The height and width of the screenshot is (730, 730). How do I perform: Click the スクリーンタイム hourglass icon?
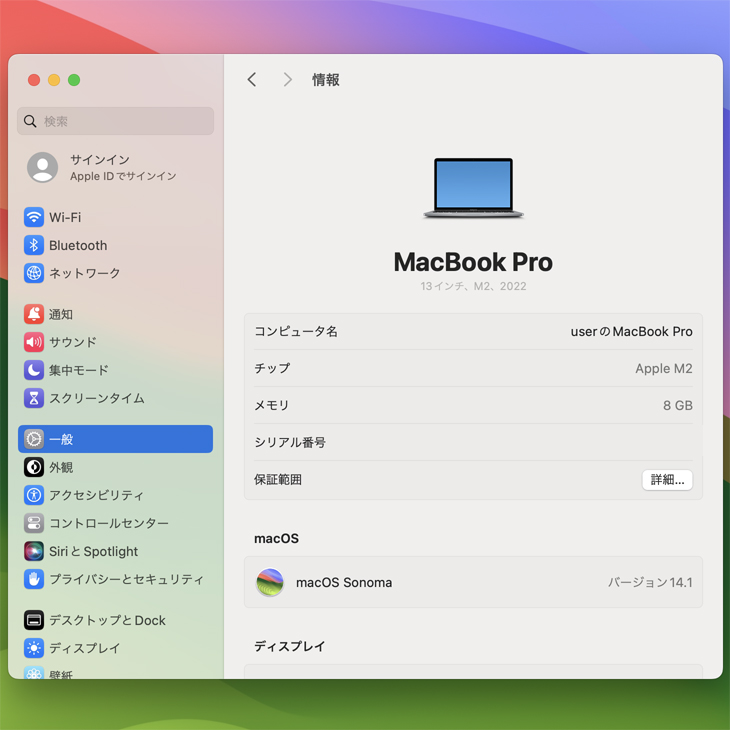pyautogui.click(x=34, y=398)
